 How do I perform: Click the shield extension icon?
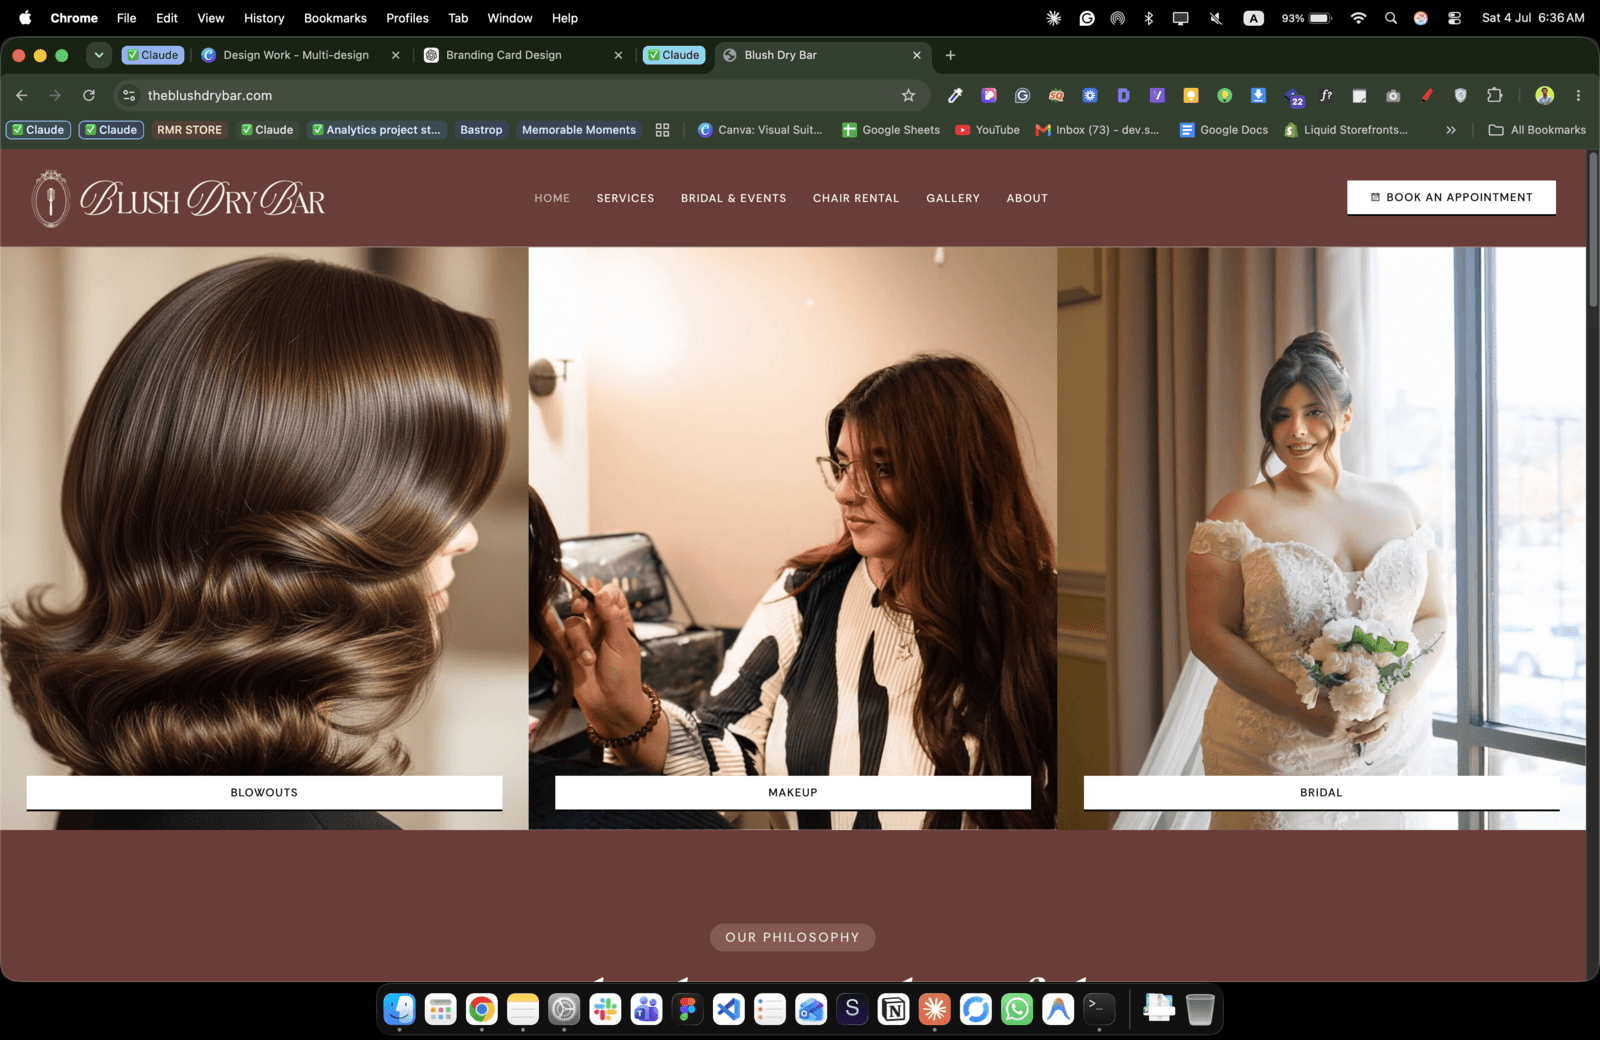1461,95
